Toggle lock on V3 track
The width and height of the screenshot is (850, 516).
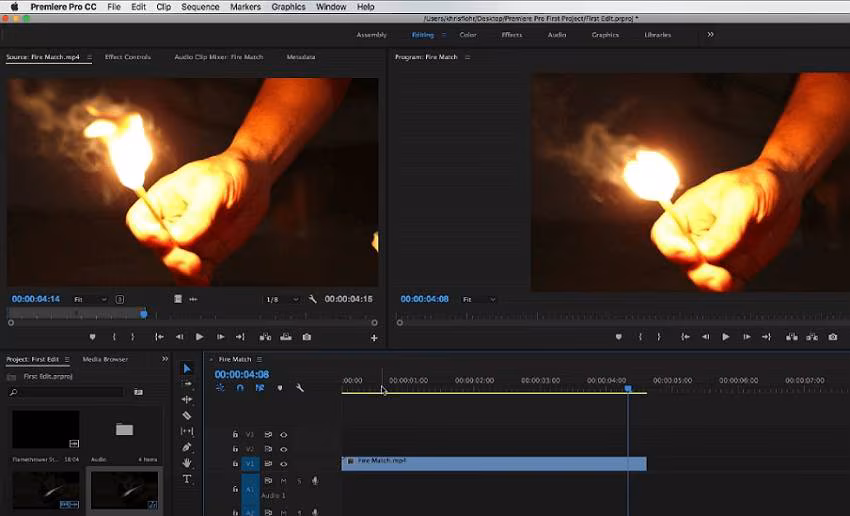[235, 434]
